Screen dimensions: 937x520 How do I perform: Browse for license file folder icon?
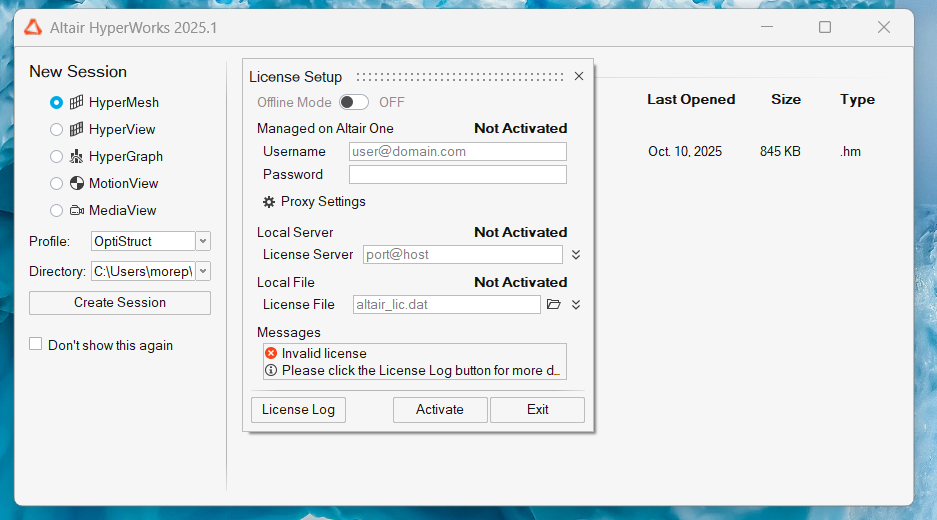(x=554, y=304)
